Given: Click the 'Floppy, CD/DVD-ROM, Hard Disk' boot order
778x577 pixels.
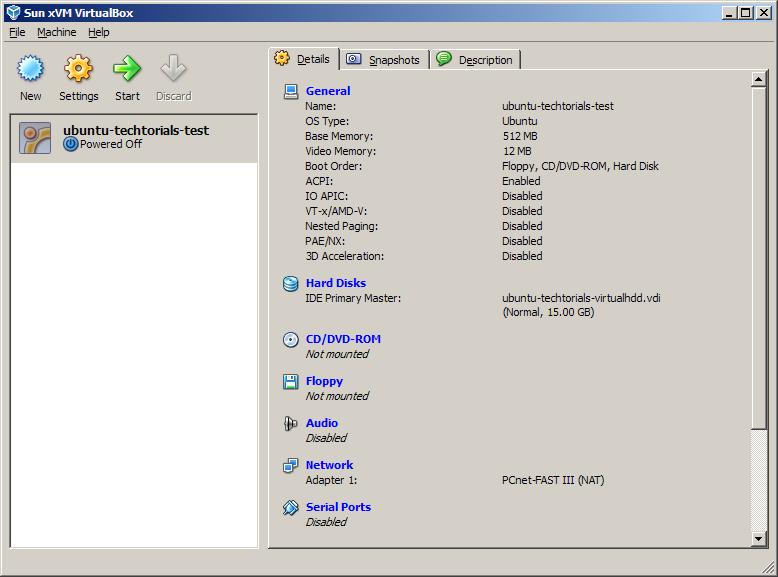Looking at the screenshot, I should pyautogui.click(x=581, y=167).
